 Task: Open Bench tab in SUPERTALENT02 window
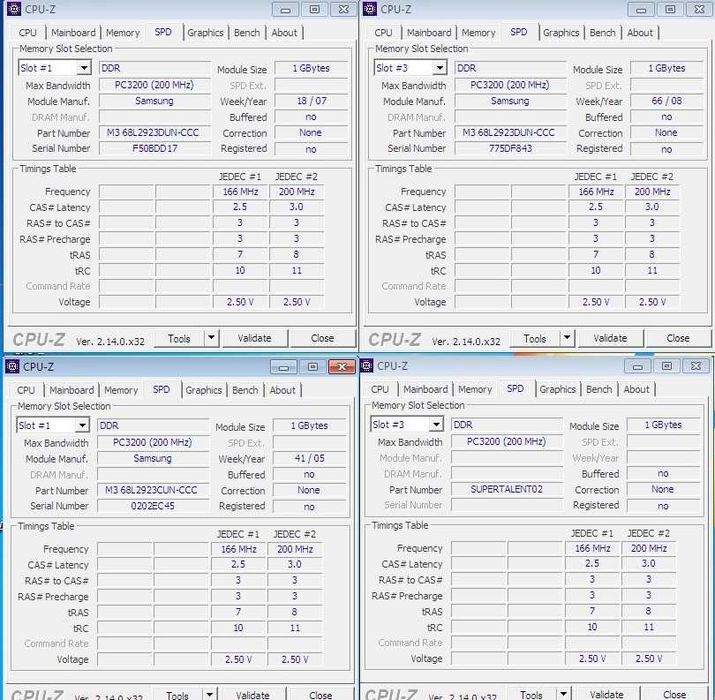599,389
